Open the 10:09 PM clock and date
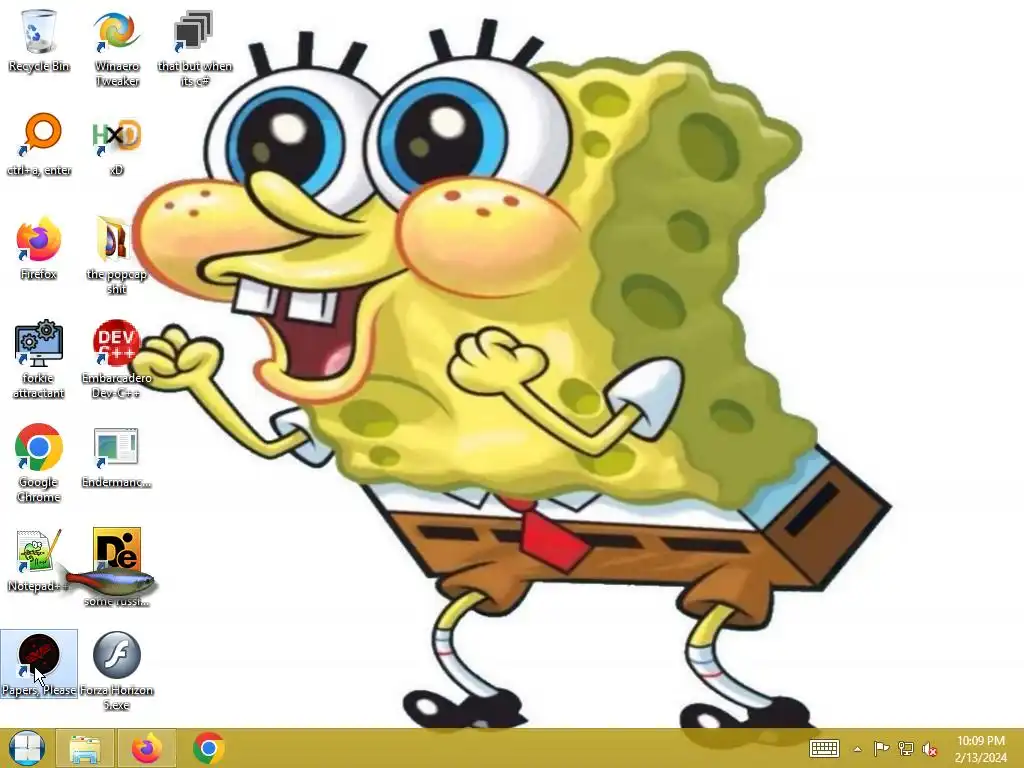Viewport: 1024px width, 768px height. click(x=981, y=748)
